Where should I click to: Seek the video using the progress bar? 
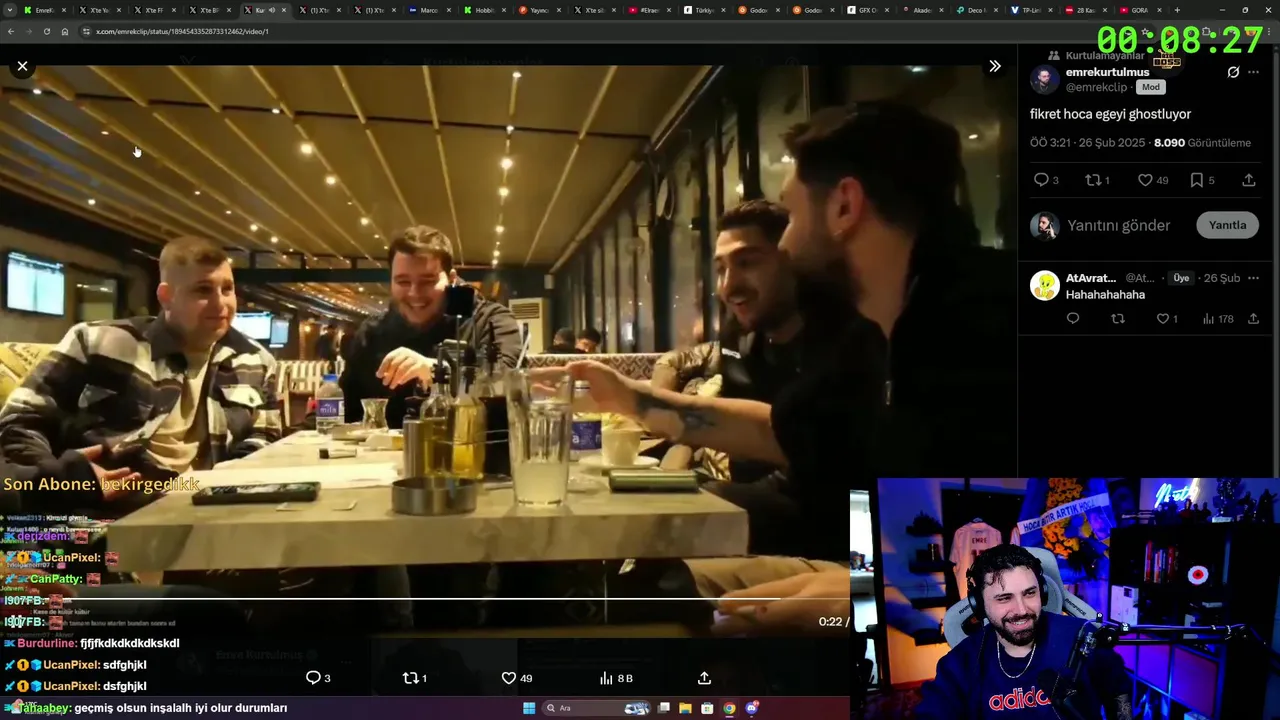(424, 599)
